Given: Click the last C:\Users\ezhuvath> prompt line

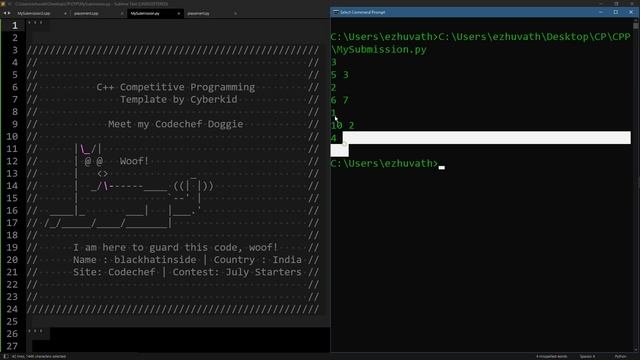Looking at the screenshot, I should [x=384, y=163].
